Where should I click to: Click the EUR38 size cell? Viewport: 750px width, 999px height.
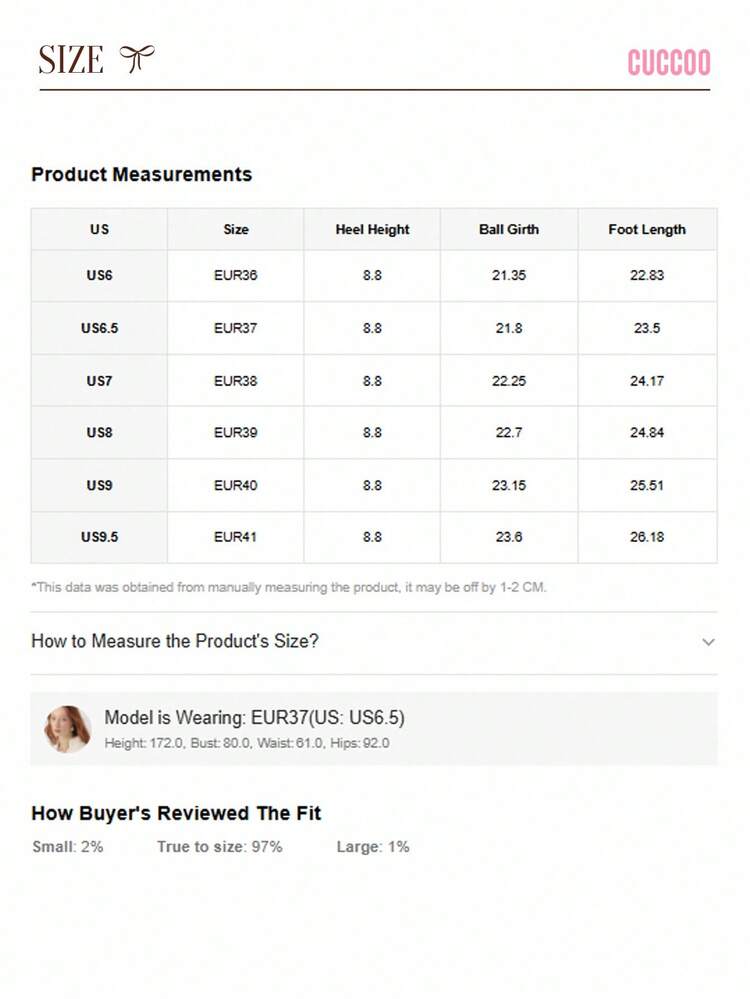236,381
